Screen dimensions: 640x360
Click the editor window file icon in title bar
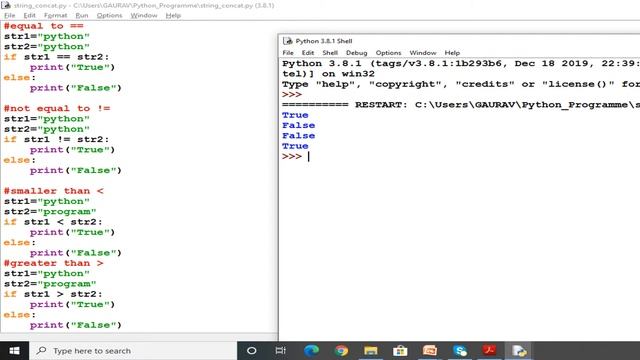[6, 5]
